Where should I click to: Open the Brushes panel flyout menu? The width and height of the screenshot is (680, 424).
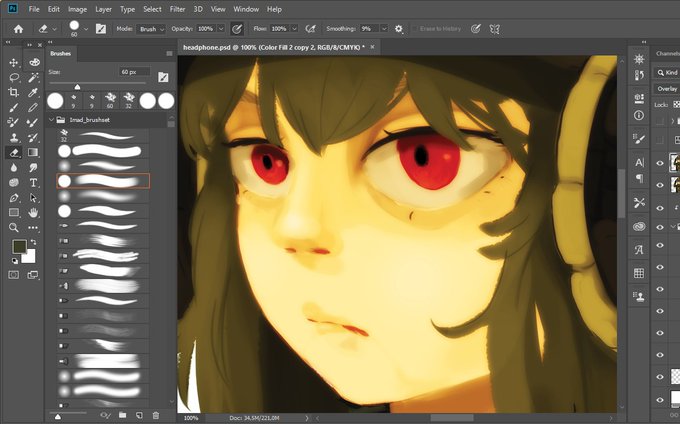click(x=169, y=54)
